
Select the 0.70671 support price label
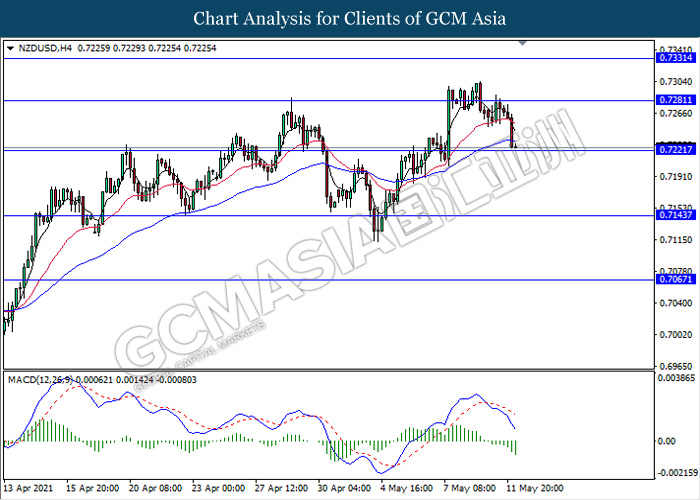click(x=676, y=279)
